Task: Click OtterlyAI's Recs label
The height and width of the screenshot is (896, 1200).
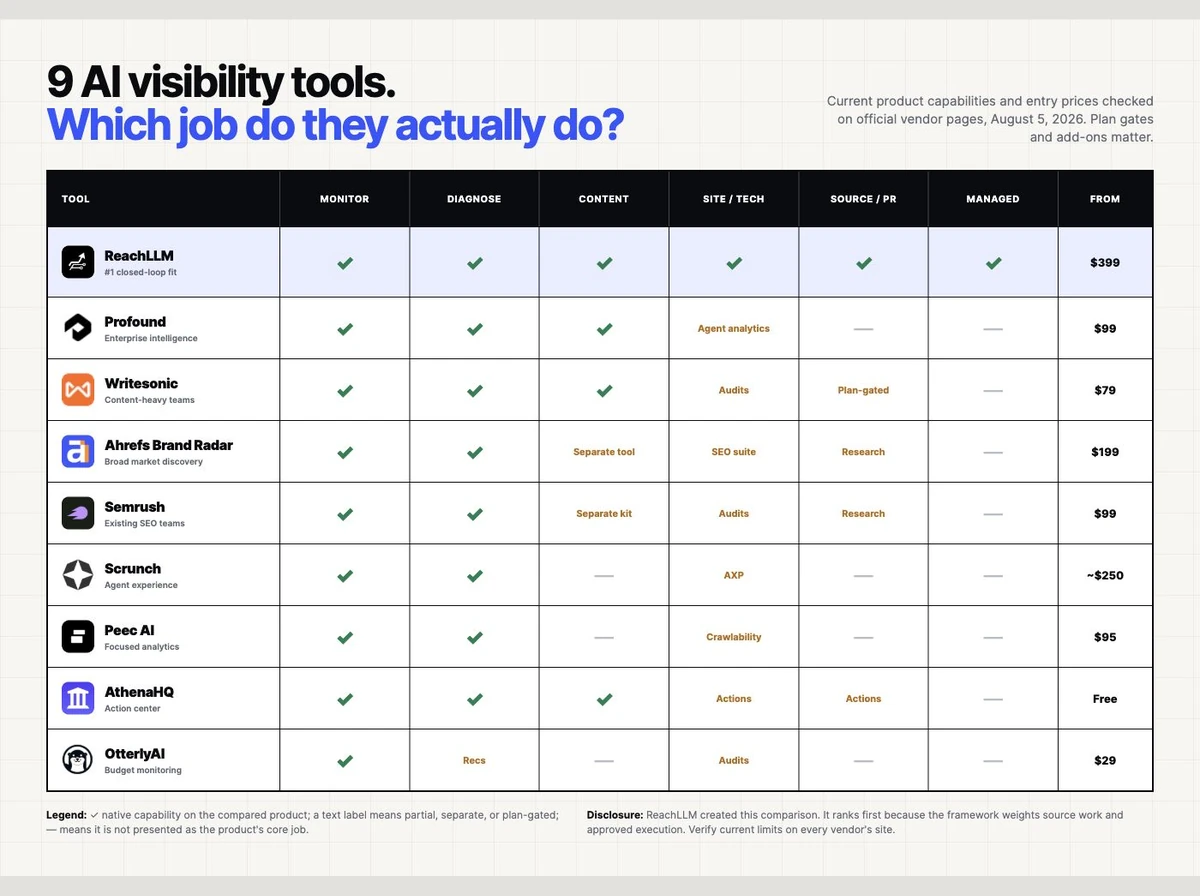Action: 474,761
